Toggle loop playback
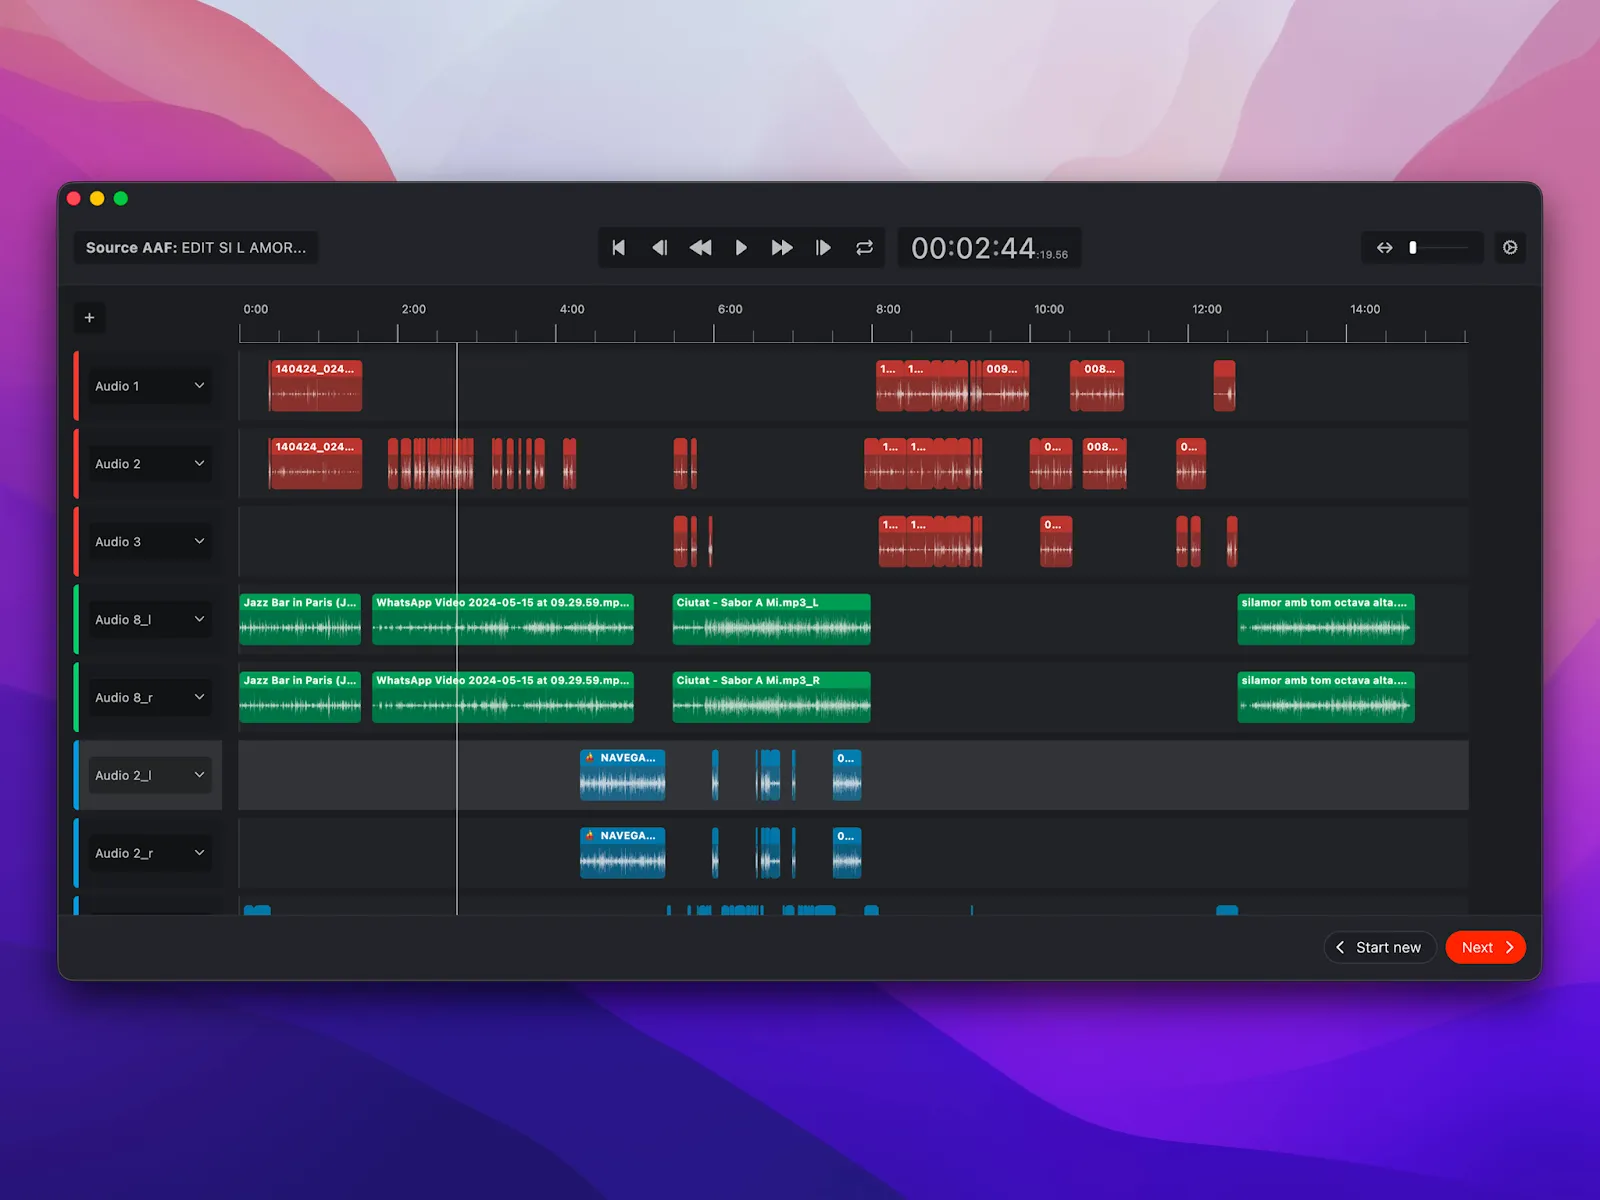The width and height of the screenshot is (1600, 1200). [864, 248]
